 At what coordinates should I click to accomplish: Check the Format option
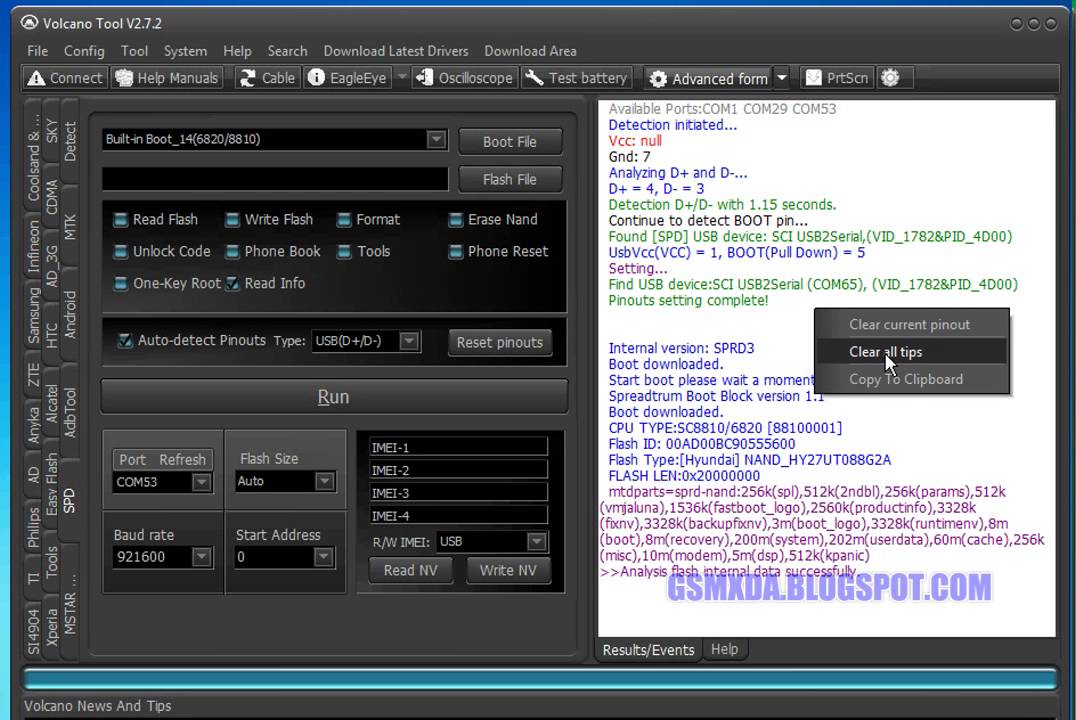344,220
